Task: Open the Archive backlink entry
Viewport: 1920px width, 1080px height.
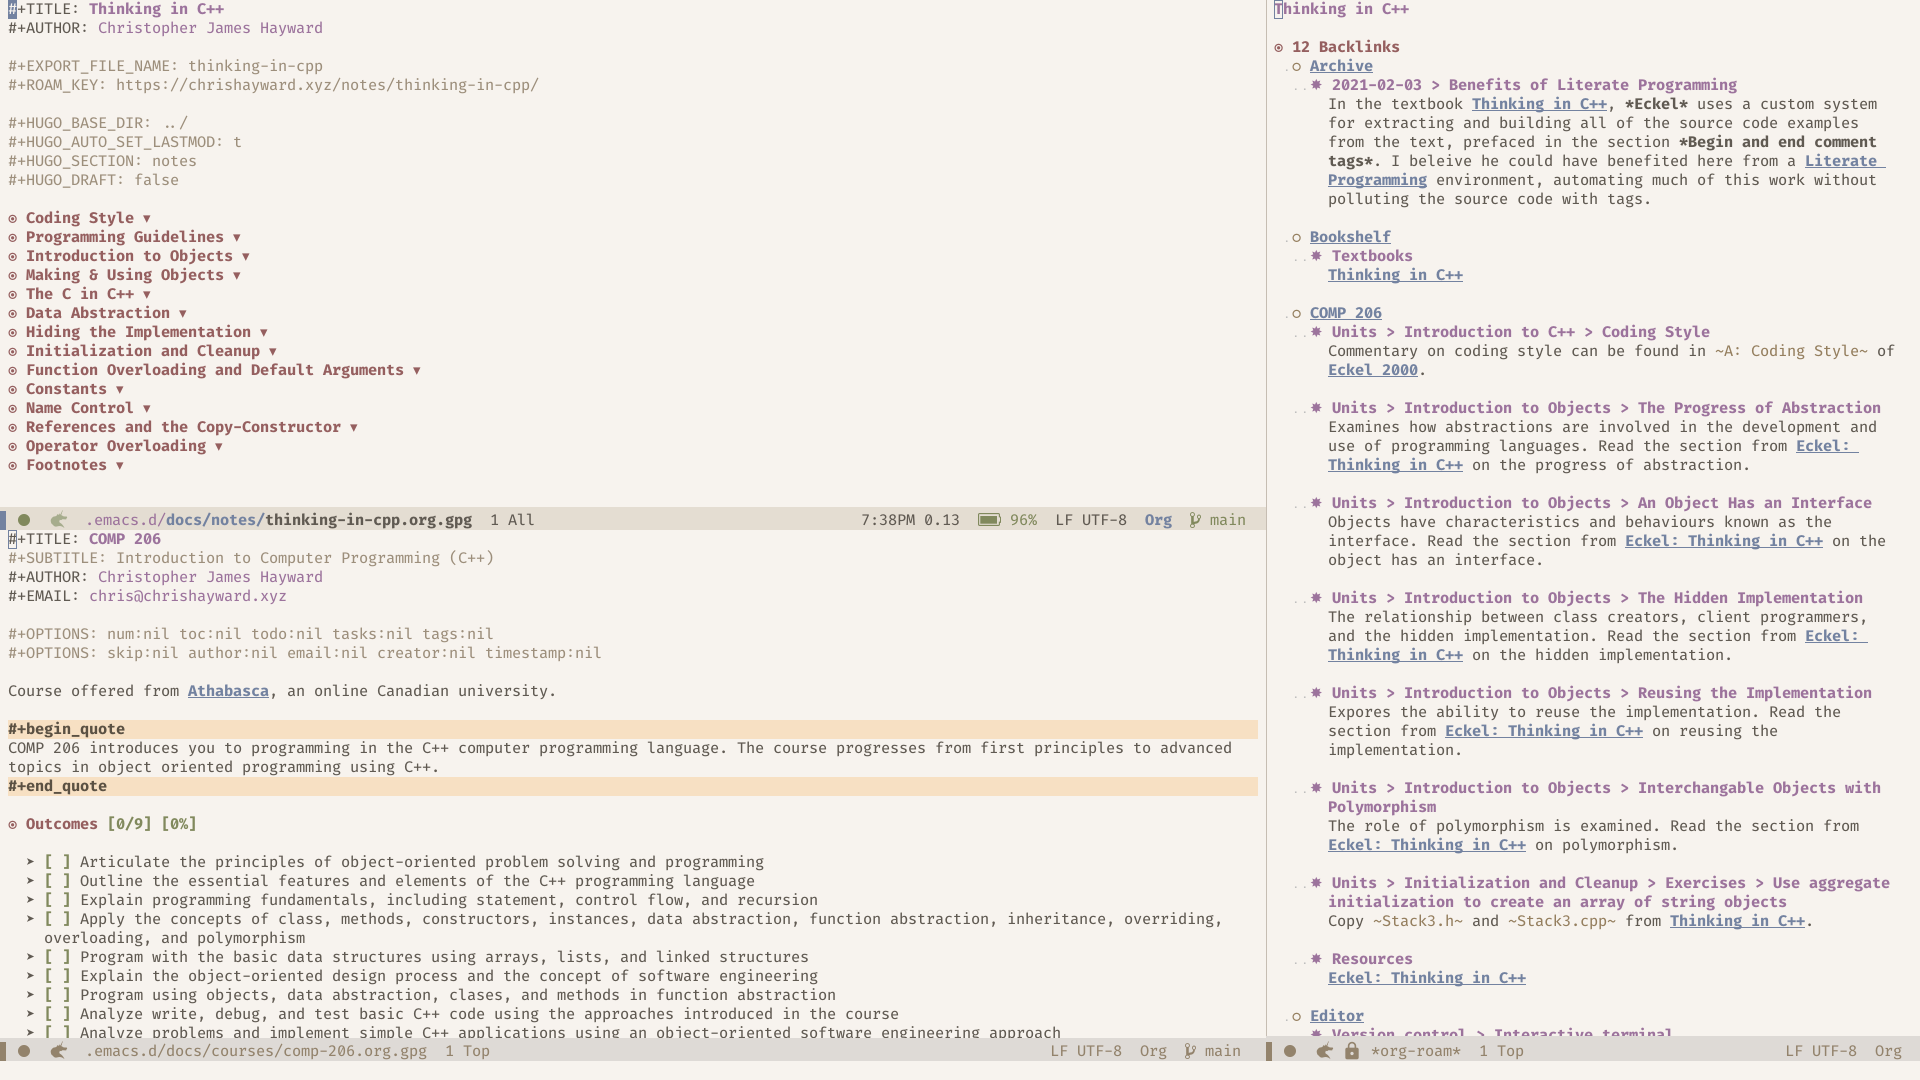Action: pyautogui.click(x=1341, y=66)
